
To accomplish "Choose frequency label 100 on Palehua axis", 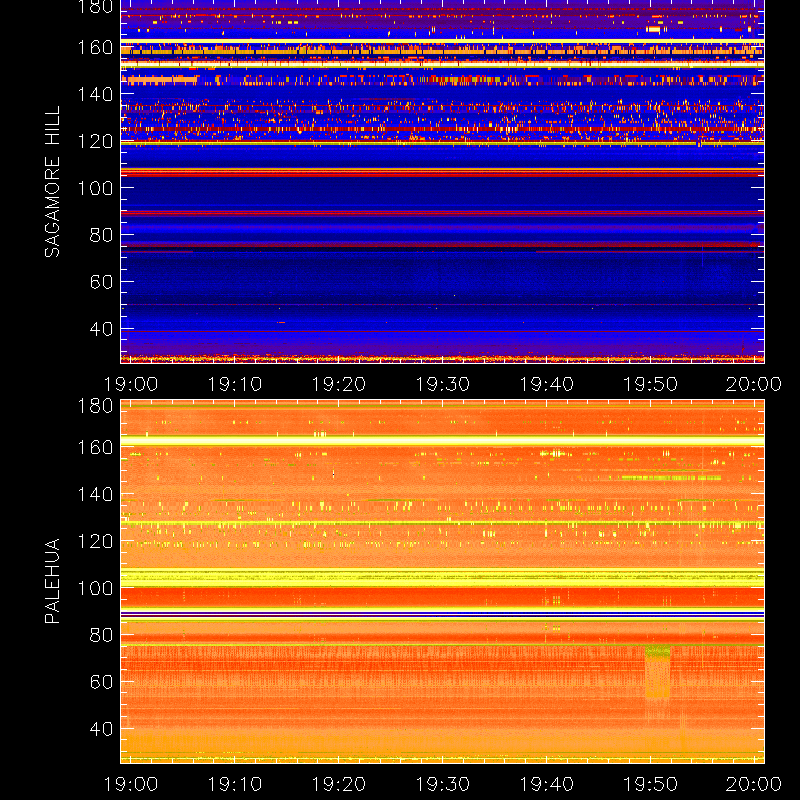I will 95,588.
